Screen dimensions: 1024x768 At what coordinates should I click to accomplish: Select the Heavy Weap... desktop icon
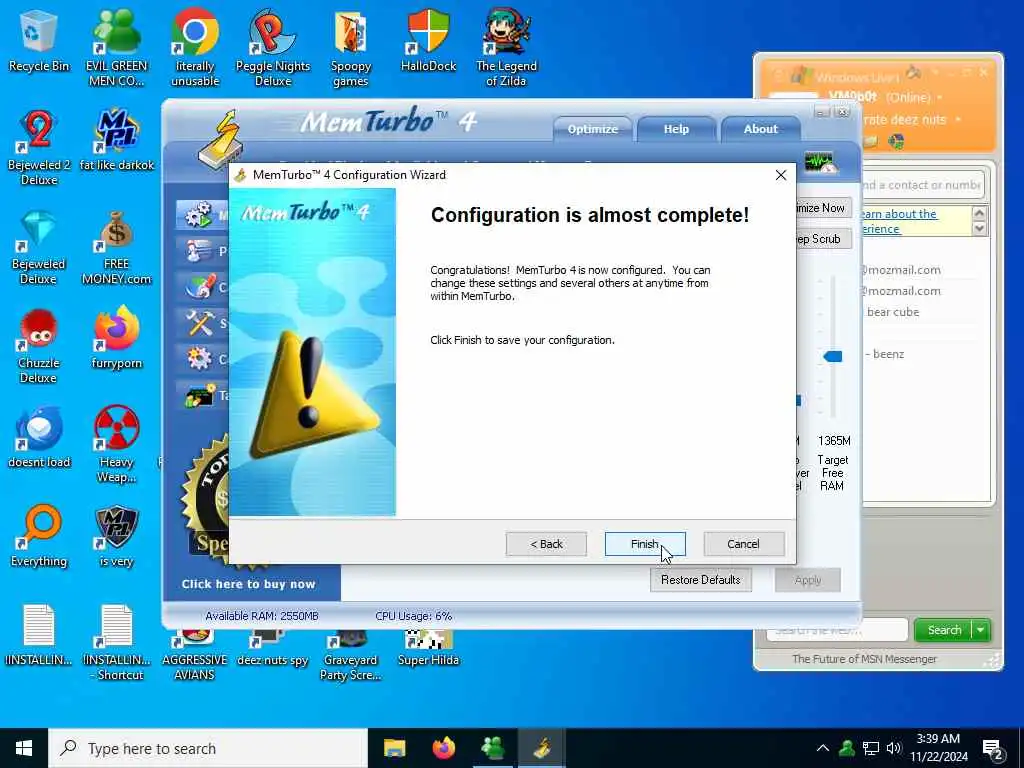coord(116,445)
